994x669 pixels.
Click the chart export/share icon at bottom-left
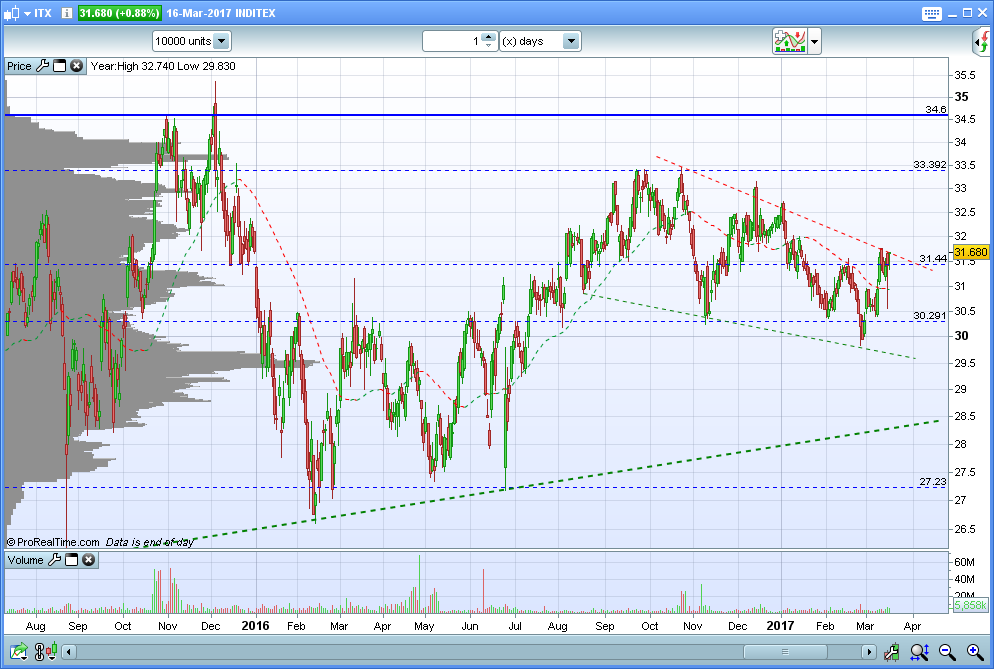(18, 651)
